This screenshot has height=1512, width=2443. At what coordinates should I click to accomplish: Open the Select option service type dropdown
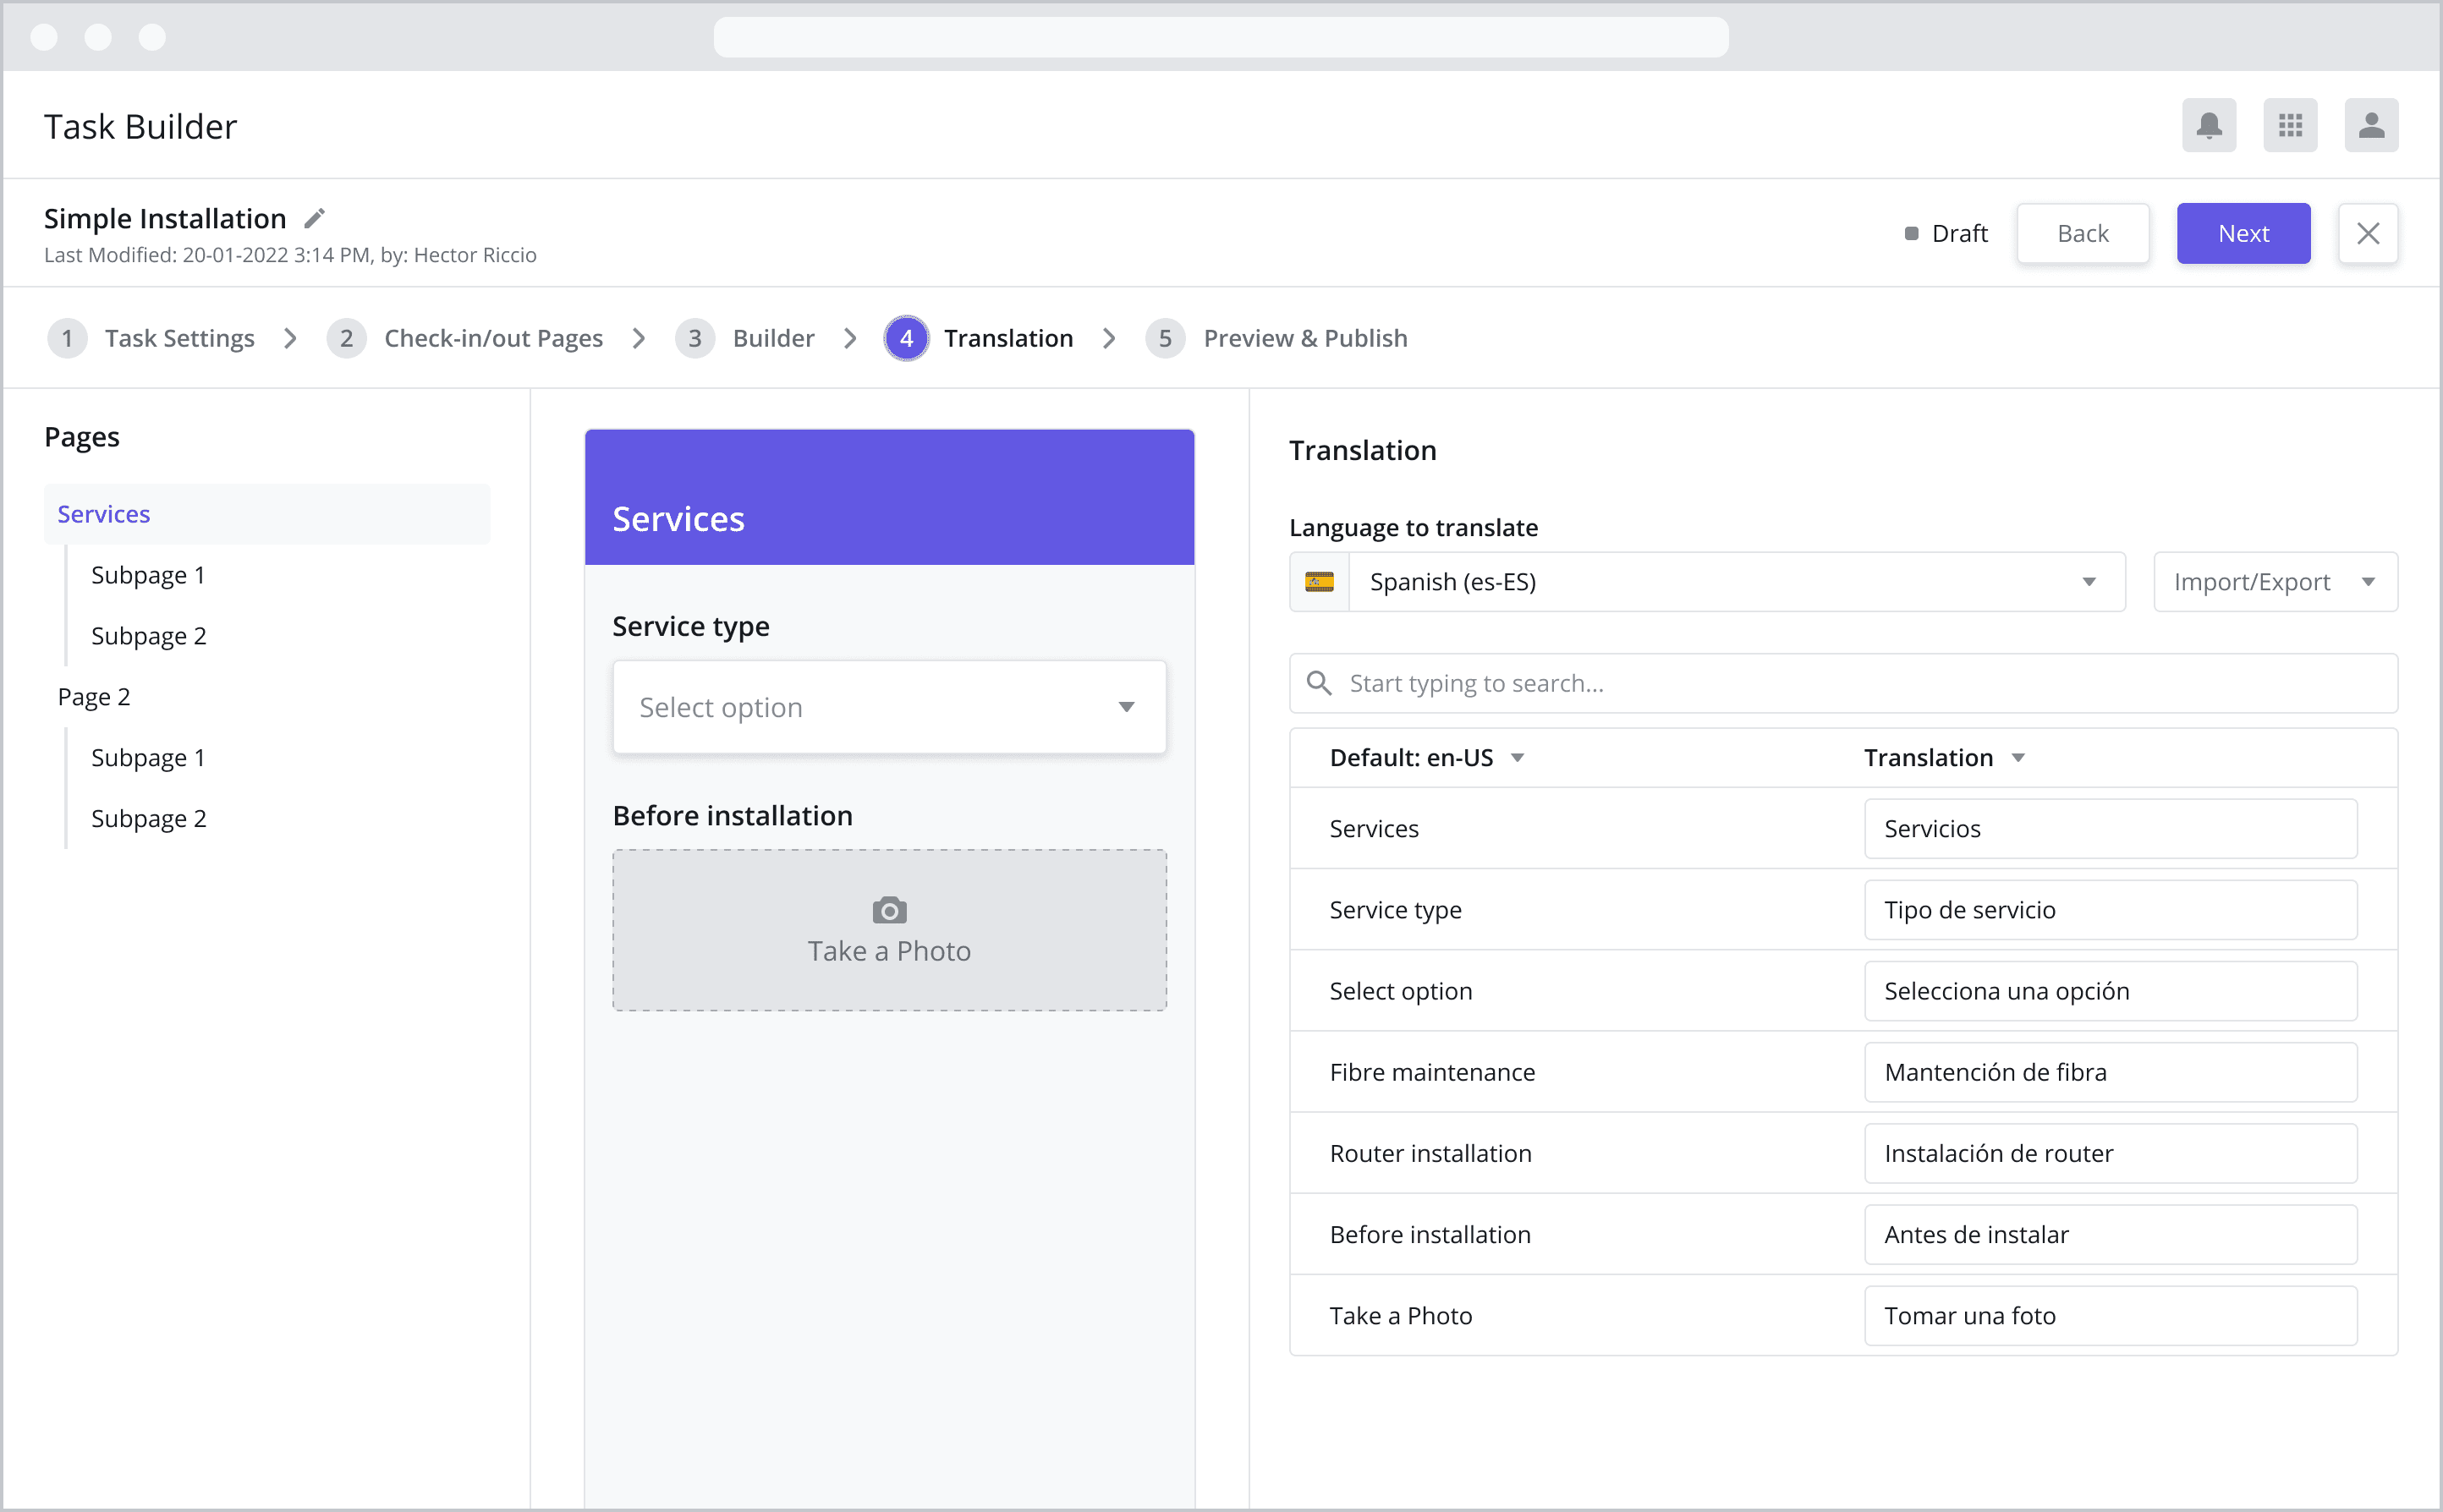tap(889, 707)
